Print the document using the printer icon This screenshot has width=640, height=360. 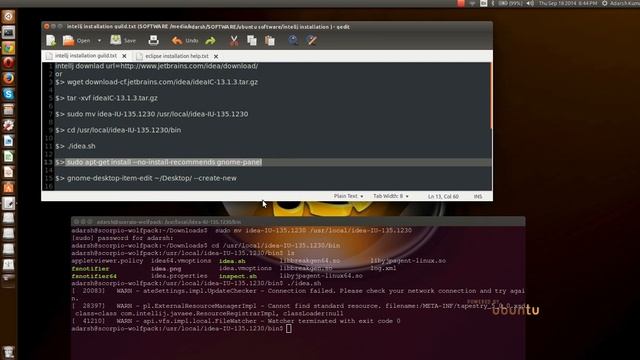pyautogui.click(x=153, y=40)
